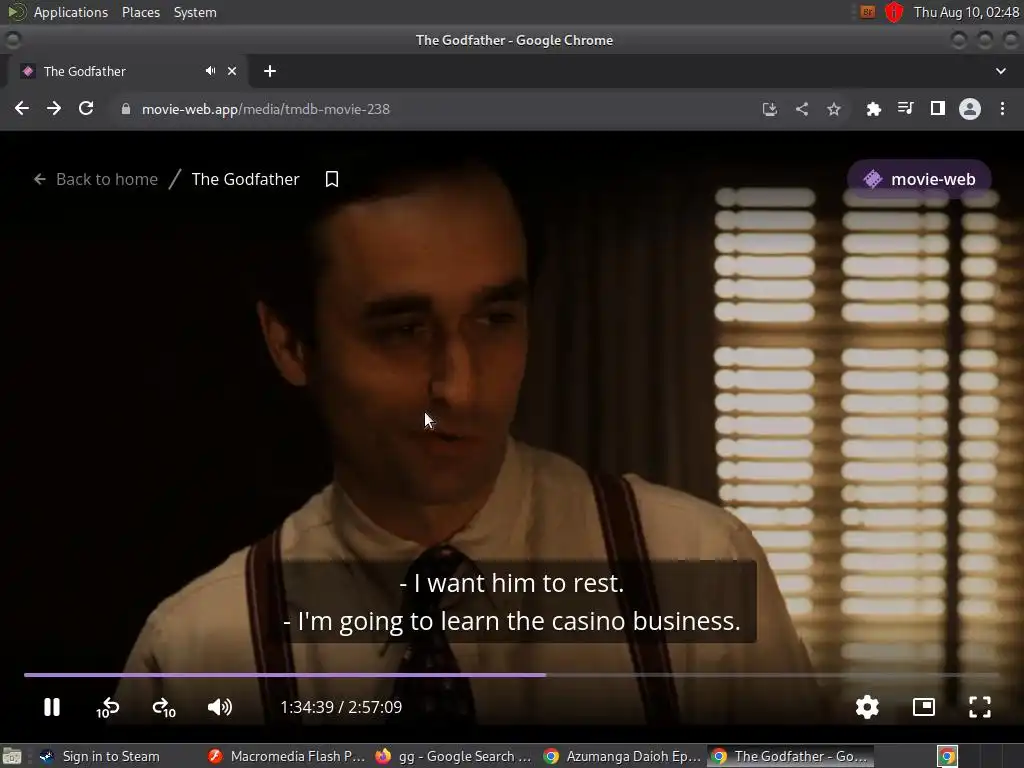The height and width of the screenshot is (768, 1024).
Task: Open the Chrome three-dot menu
Action: (1002, 108)
